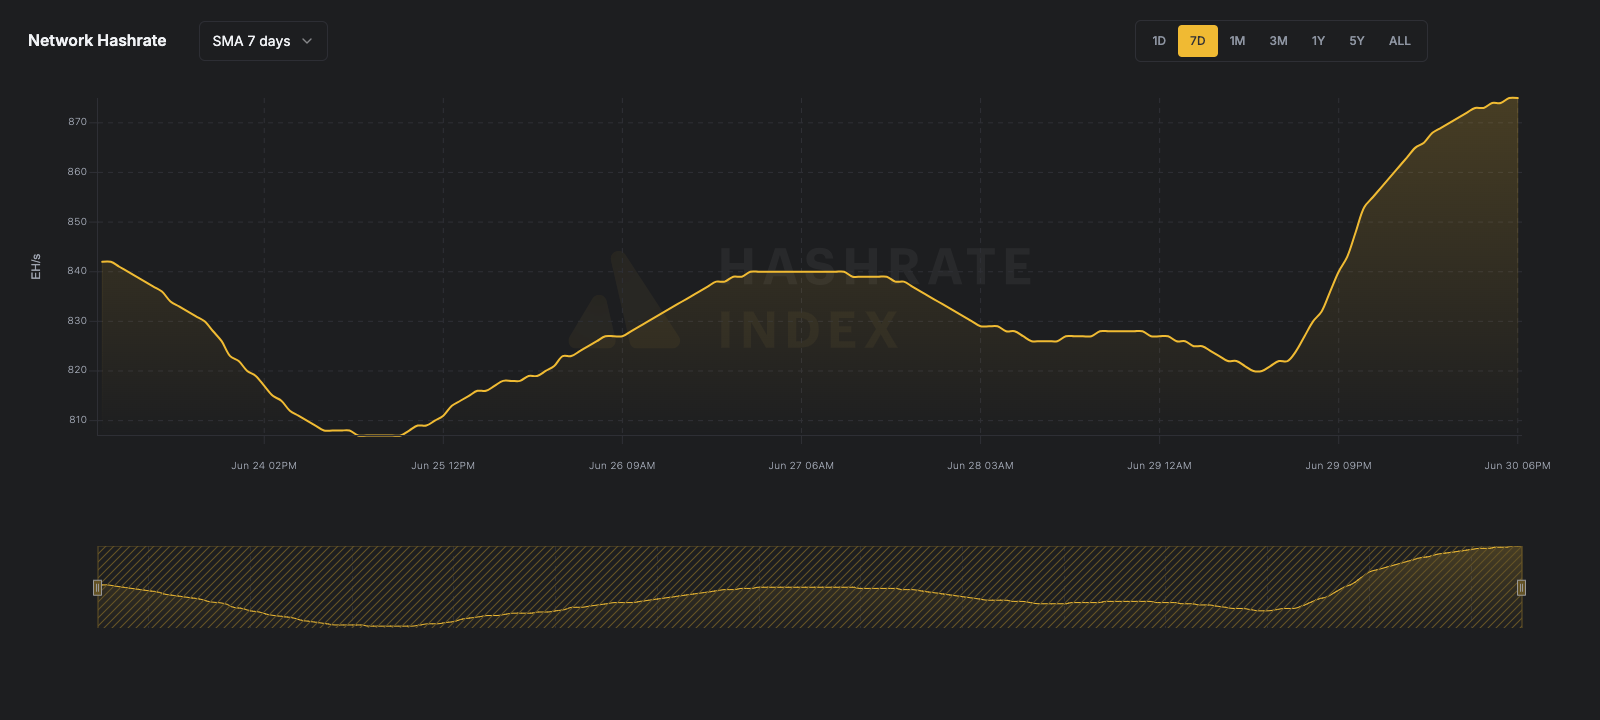Click the right range selector handle
The width and height of the screenshot is (1600, 720).
tap(1521, 587)
